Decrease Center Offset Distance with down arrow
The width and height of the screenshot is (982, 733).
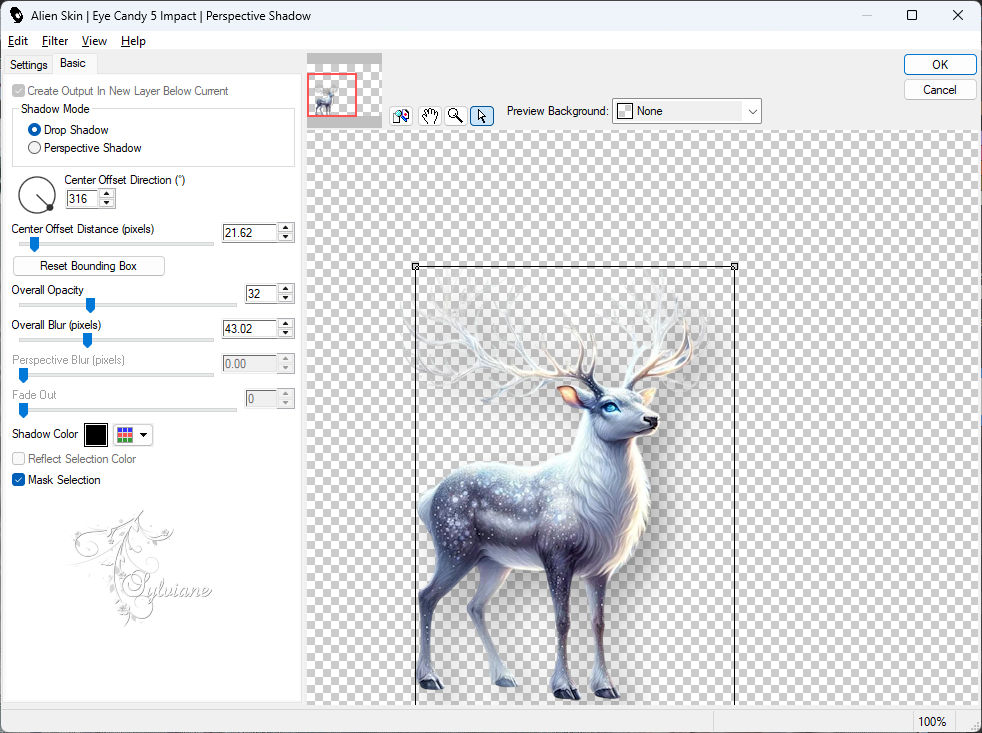(286, 237)
